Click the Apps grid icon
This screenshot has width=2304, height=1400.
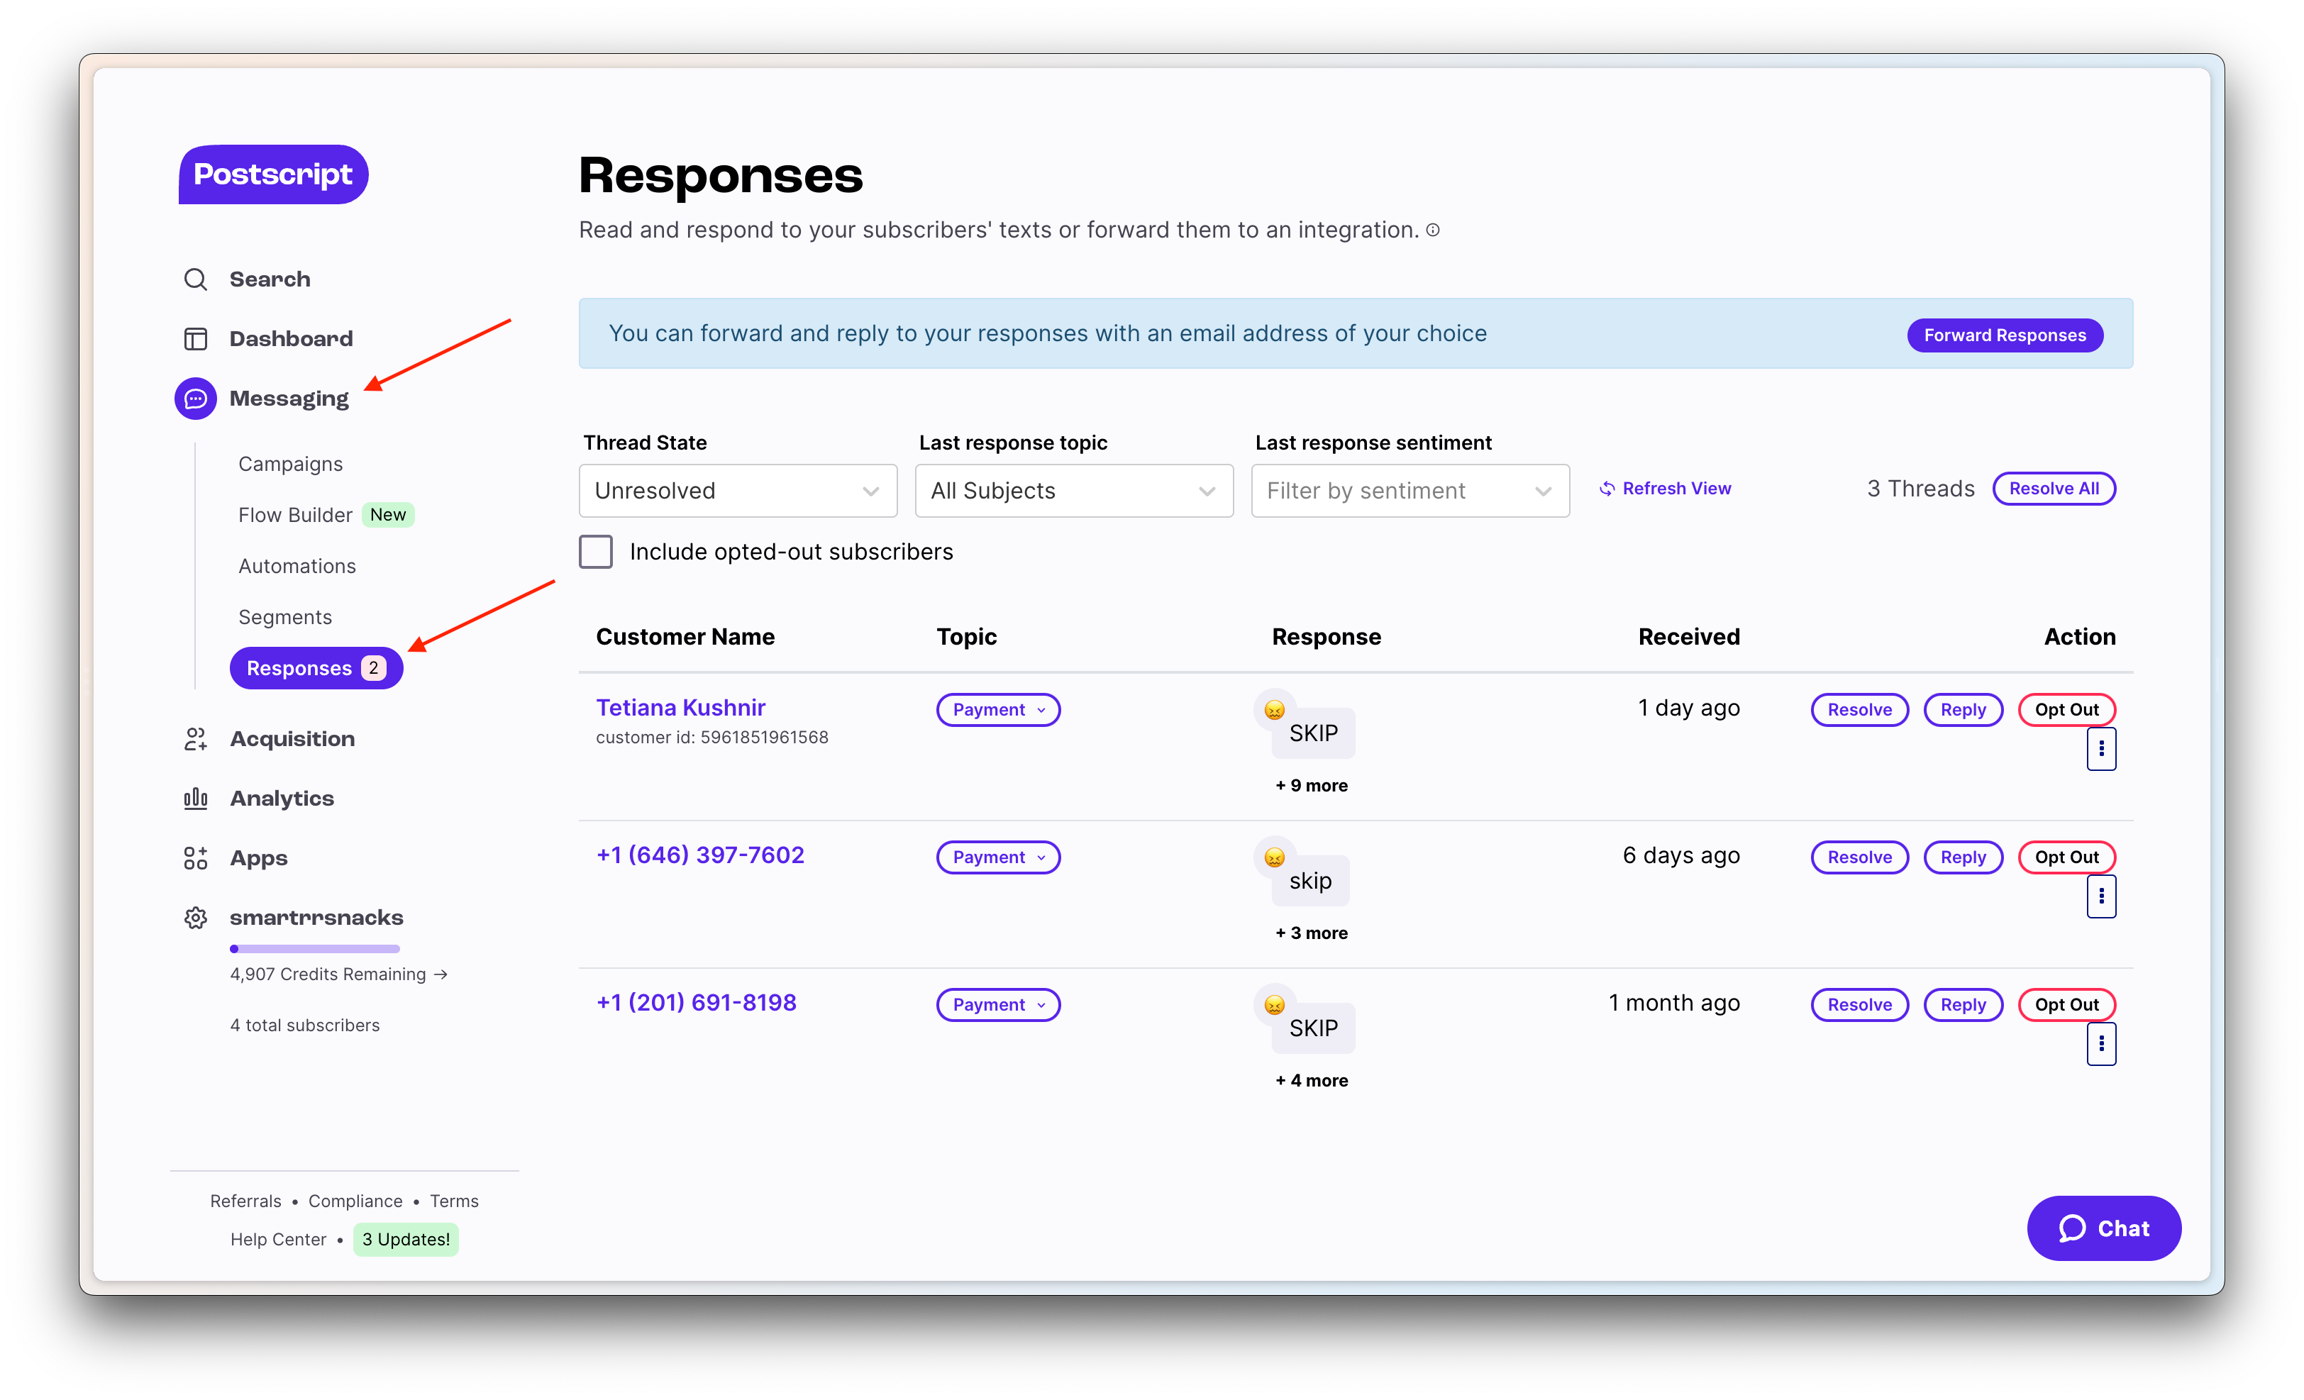195,858
